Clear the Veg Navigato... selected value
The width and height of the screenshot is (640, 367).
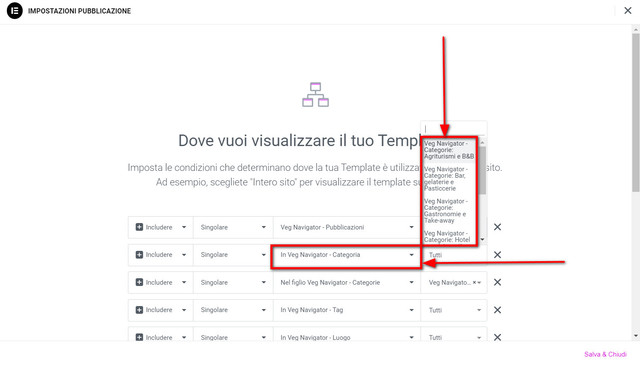[x=474, y=282]
